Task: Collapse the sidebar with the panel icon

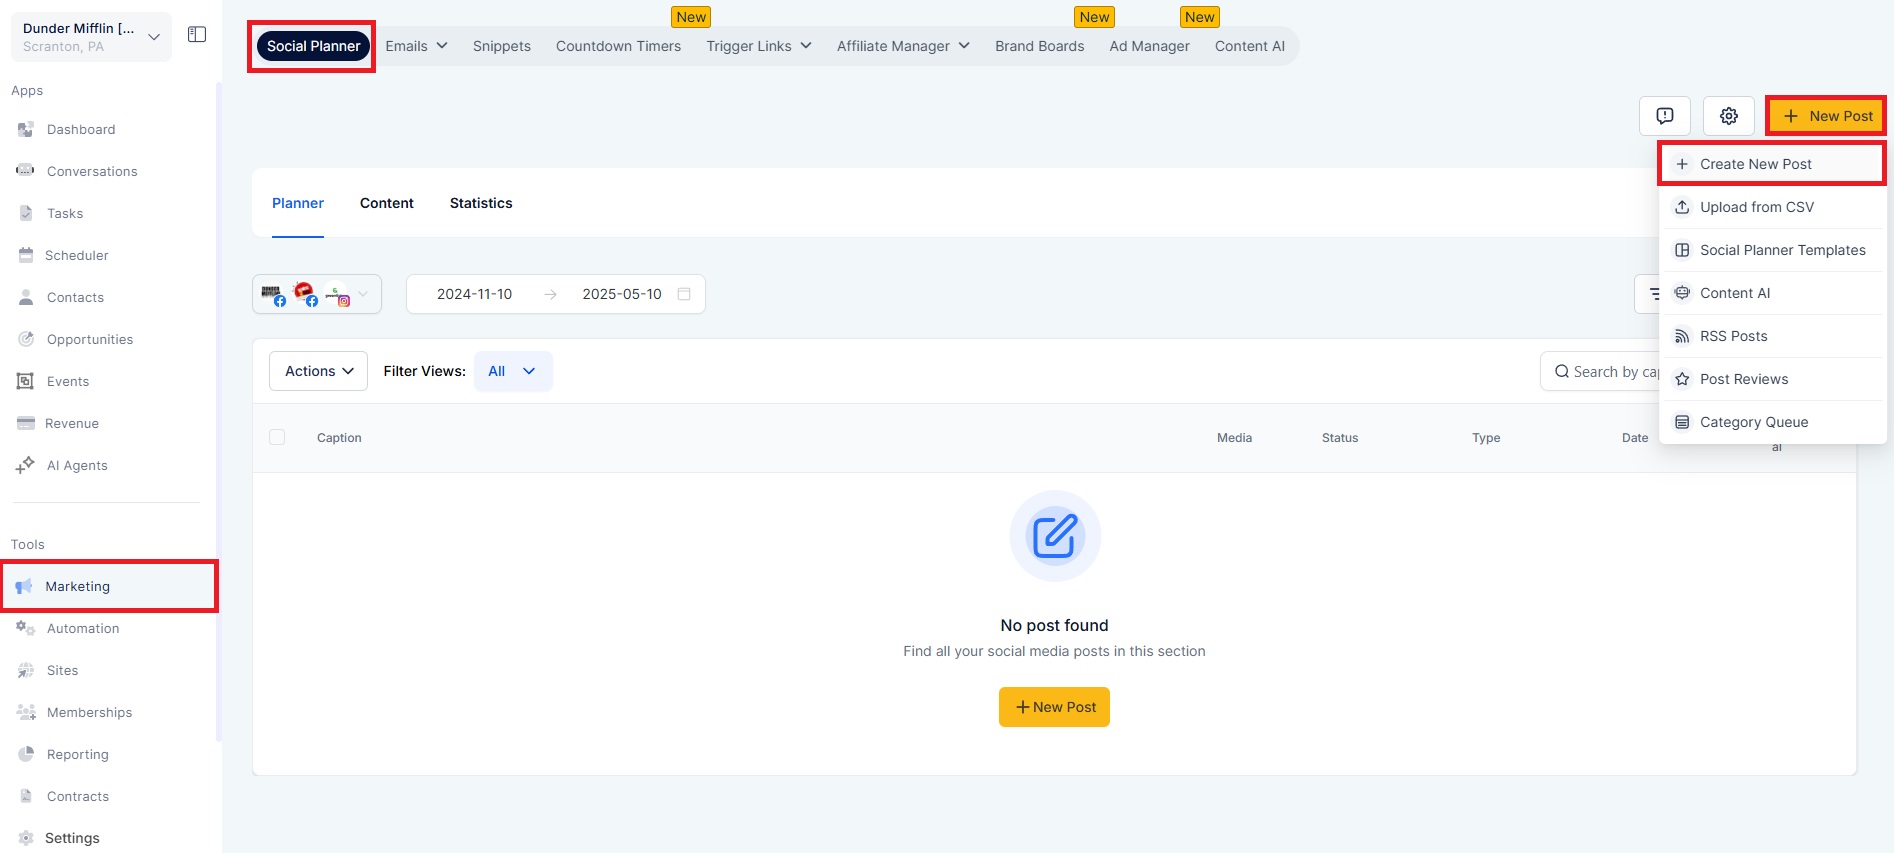Action: coord(197,35)
